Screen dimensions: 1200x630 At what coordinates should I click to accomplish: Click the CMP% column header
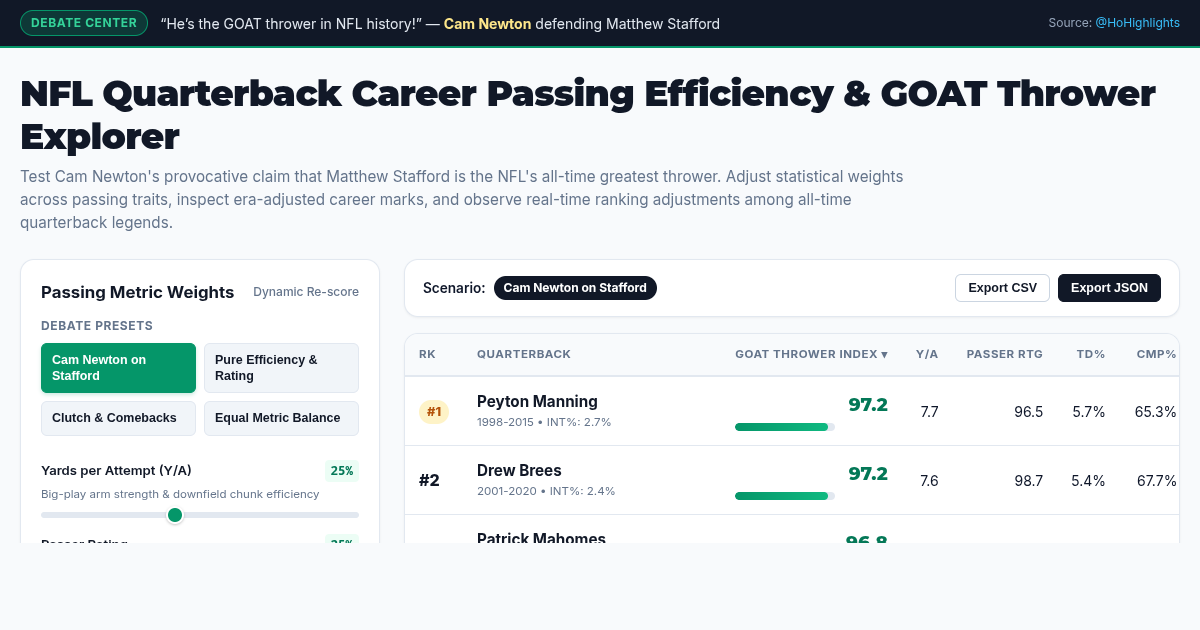click(1157, 354)
